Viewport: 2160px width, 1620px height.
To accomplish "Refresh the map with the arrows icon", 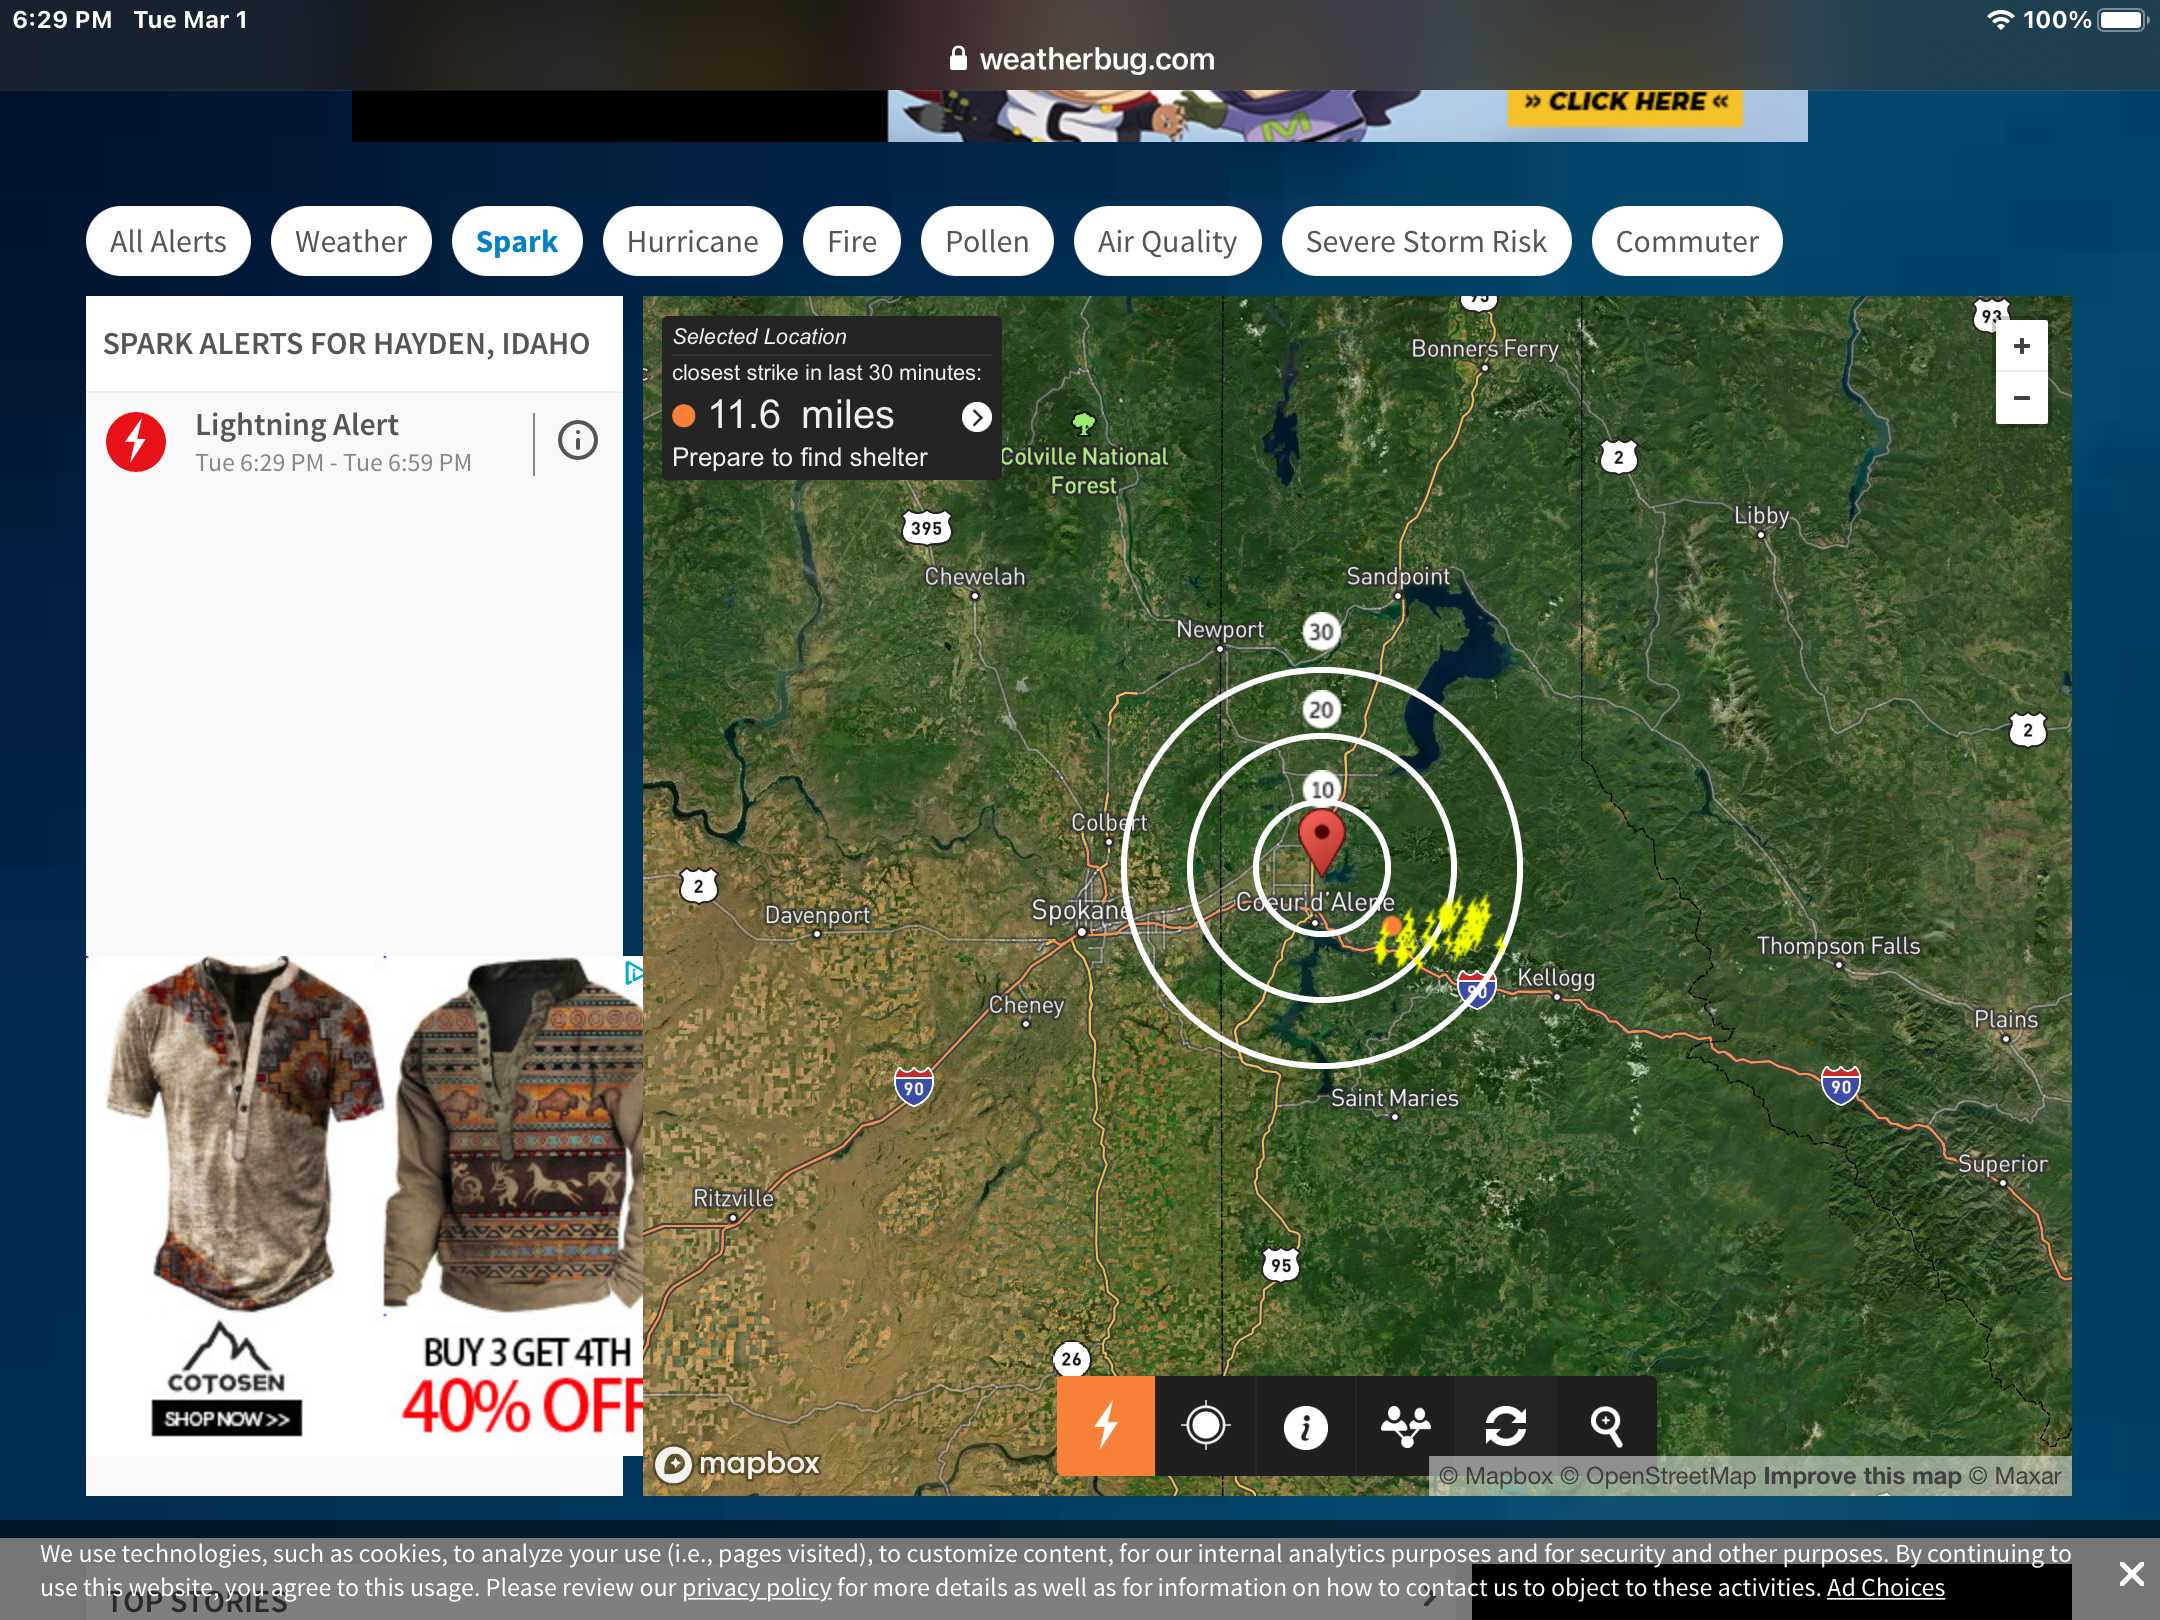I will coord(1505,1425).
